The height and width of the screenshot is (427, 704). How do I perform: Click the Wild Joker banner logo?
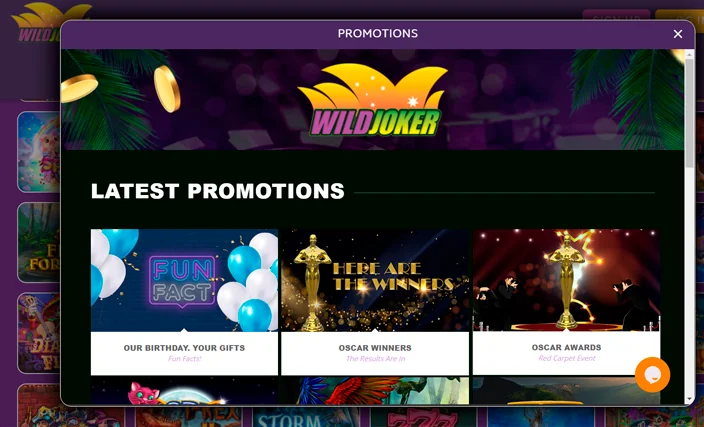[372, 100]
